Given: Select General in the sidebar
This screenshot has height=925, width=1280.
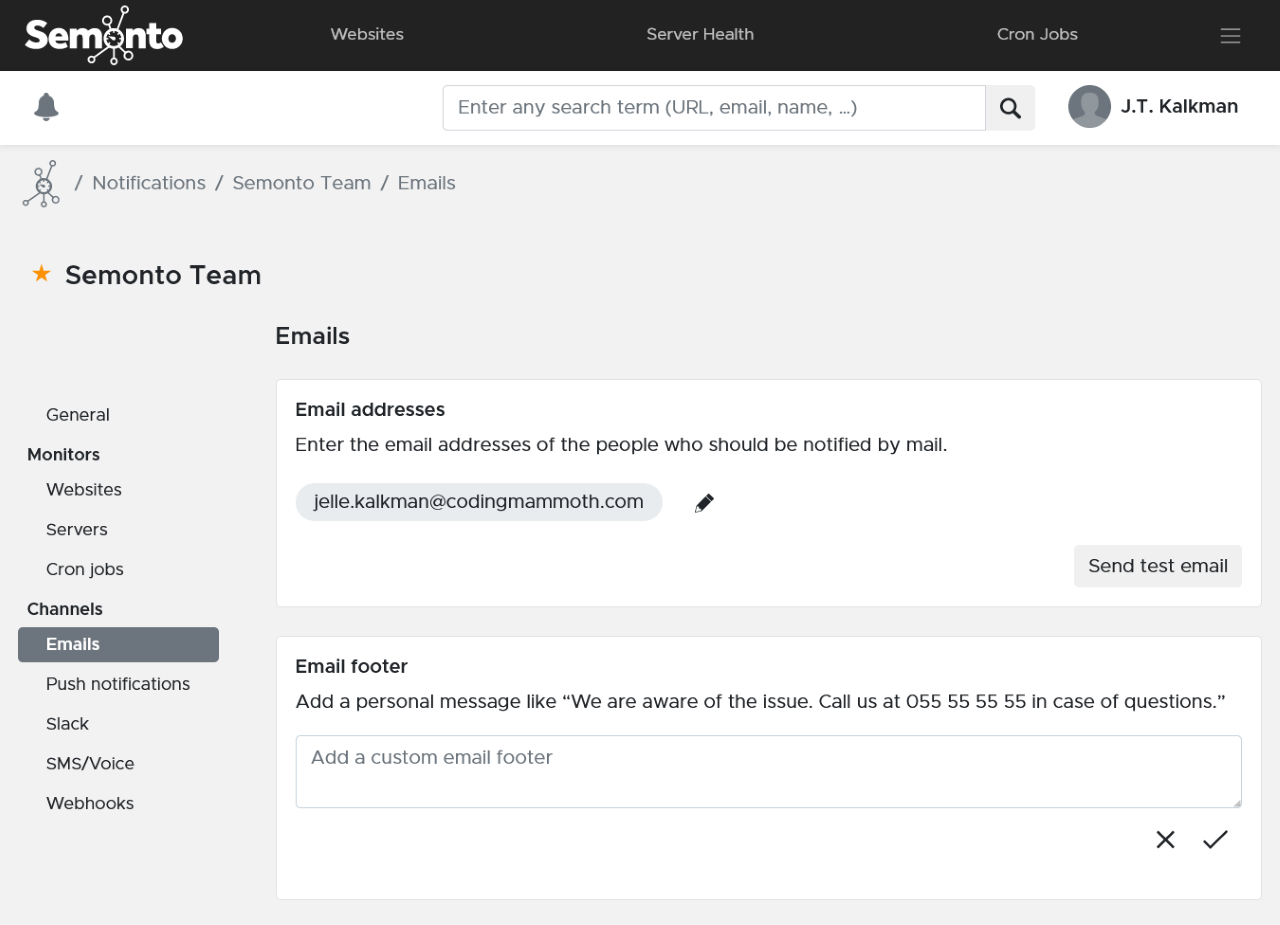Looking at the screenshot, I should click(78, 415).
